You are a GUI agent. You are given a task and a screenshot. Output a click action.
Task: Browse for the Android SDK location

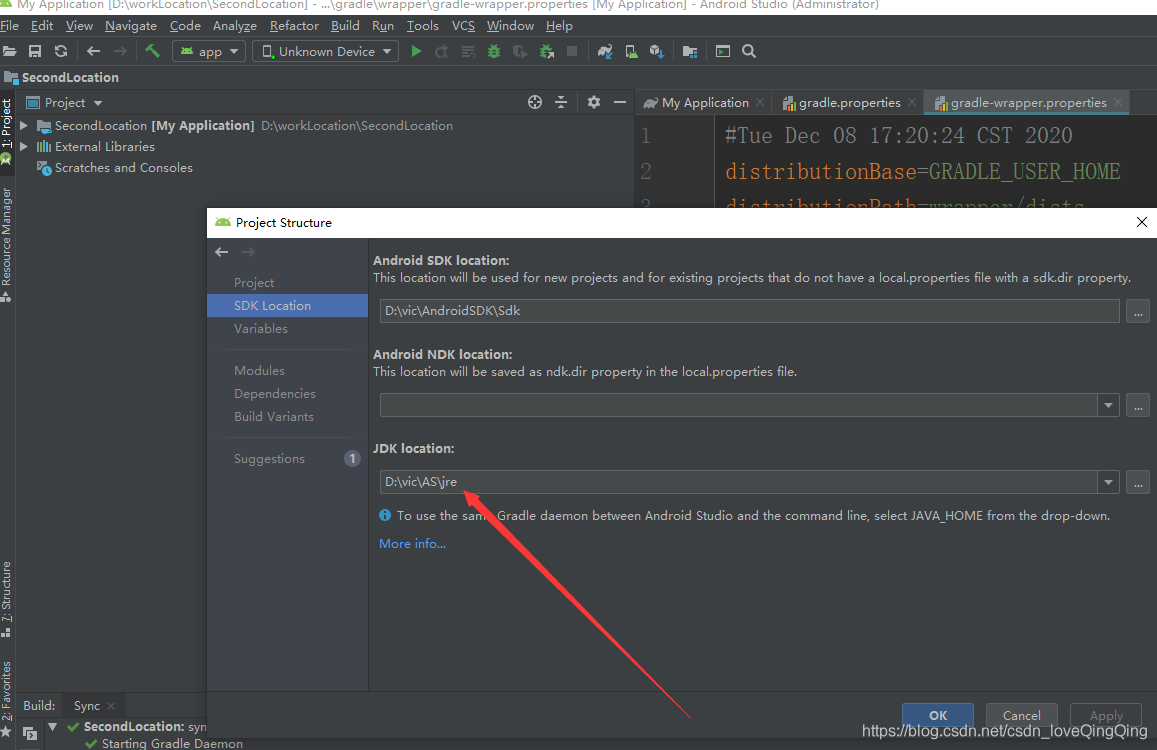(1138, 312)
